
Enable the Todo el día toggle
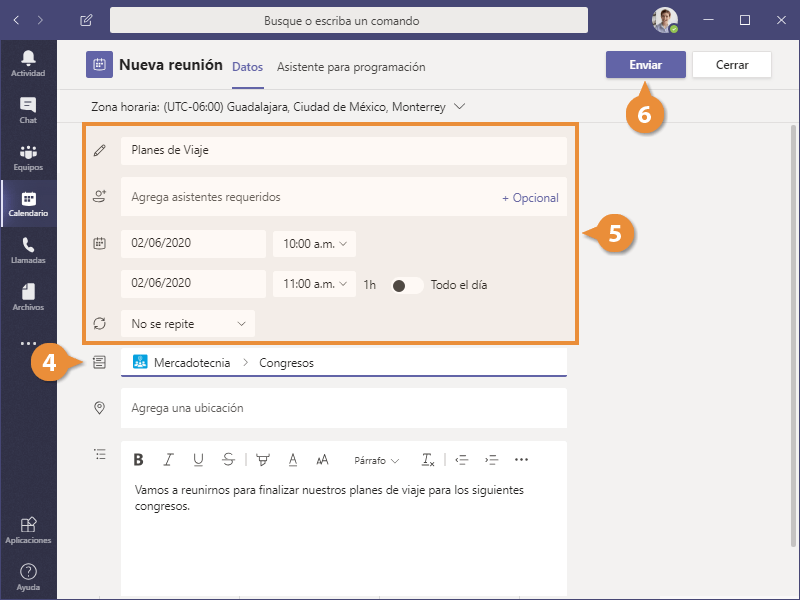[x=406, y=285]
